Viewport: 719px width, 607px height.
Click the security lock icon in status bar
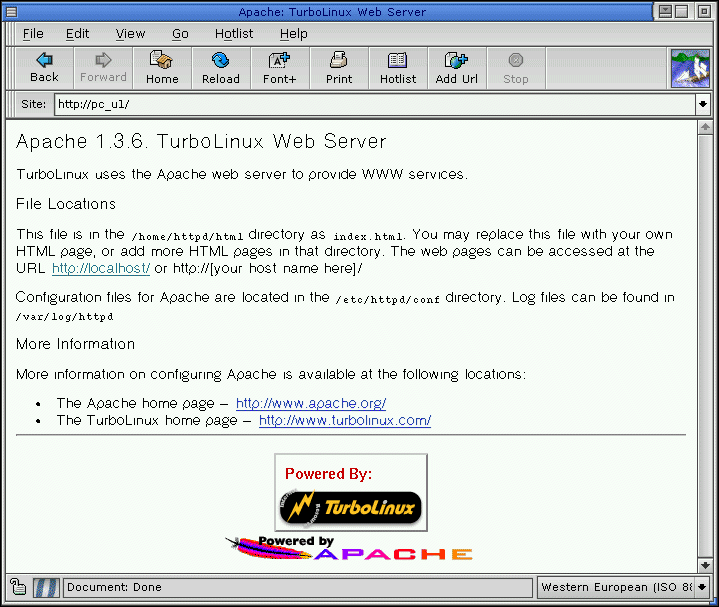18,587
